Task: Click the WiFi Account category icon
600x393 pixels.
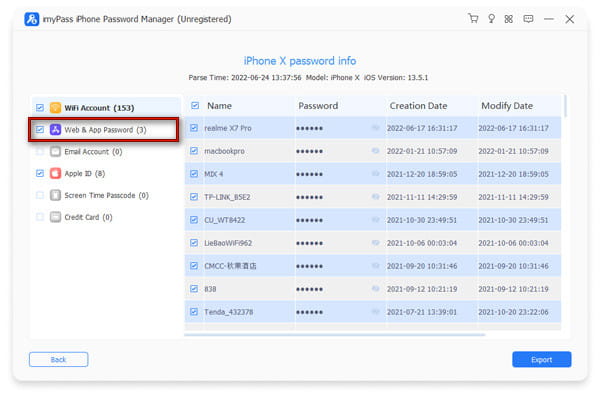Action: tap(55, 108)
